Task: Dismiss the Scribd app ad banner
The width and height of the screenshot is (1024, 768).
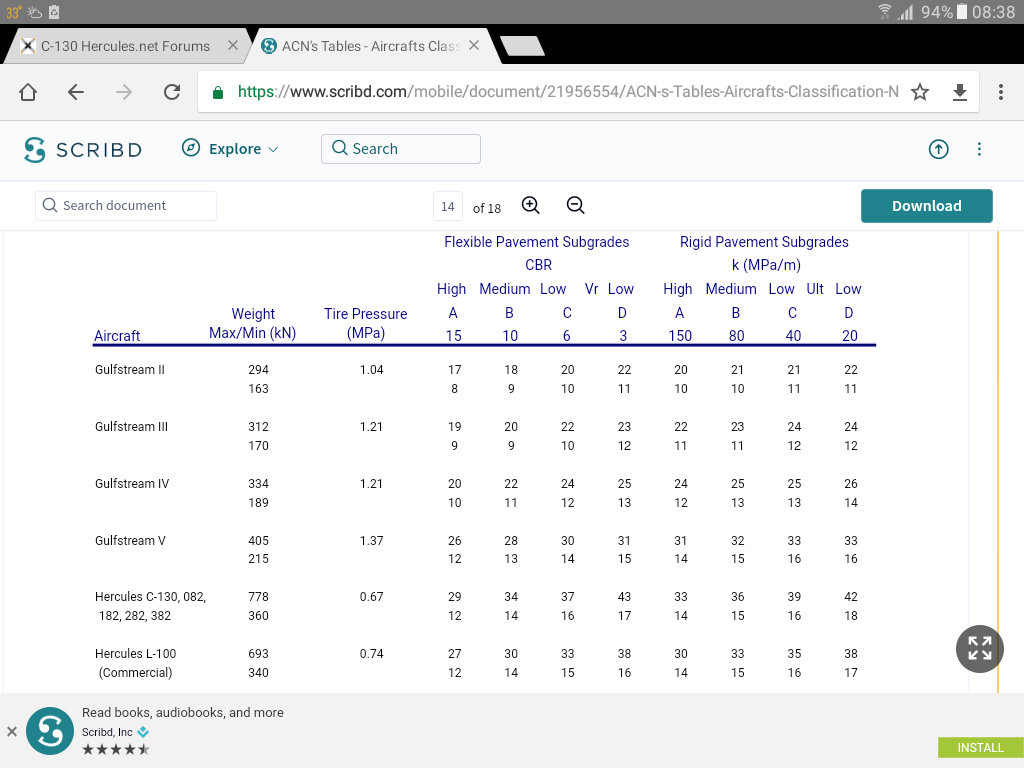Action: (x=12, y=731)
